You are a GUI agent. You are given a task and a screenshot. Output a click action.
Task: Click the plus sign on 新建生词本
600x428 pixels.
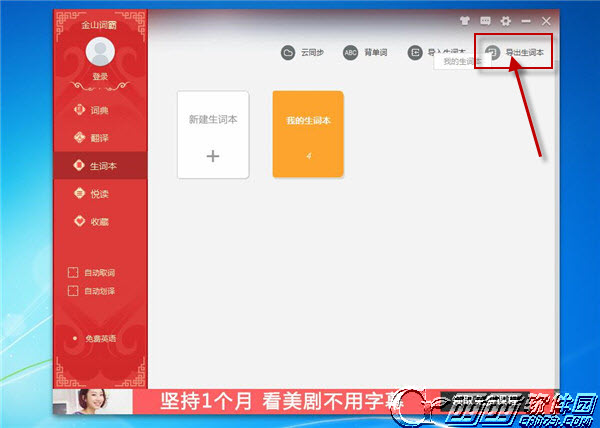pos(213,156)
